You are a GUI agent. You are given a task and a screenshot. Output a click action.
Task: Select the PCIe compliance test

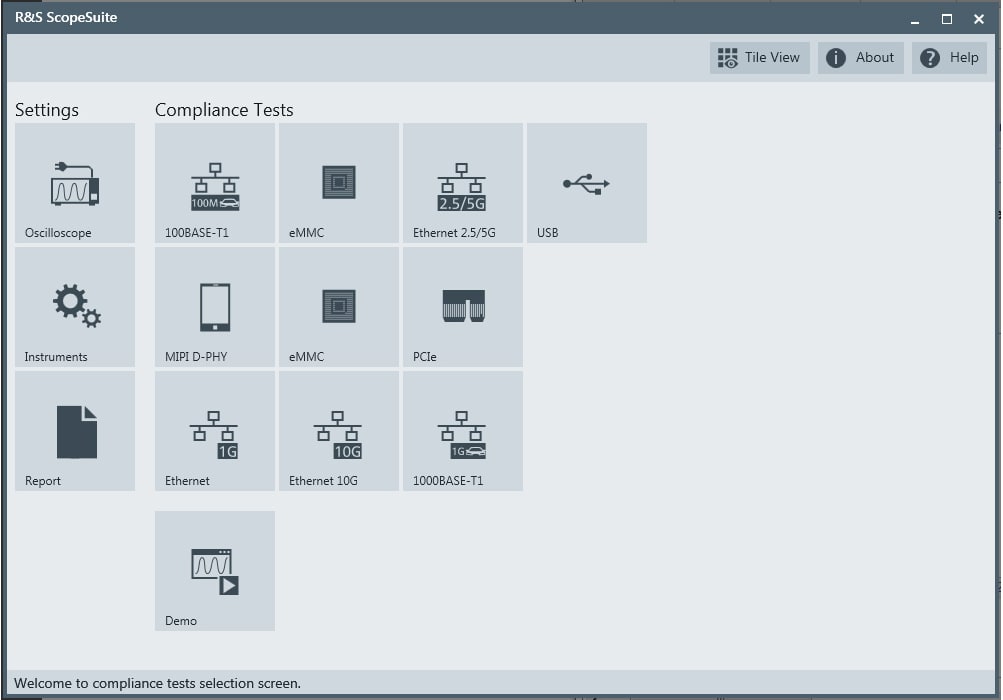tap(462, 307)
